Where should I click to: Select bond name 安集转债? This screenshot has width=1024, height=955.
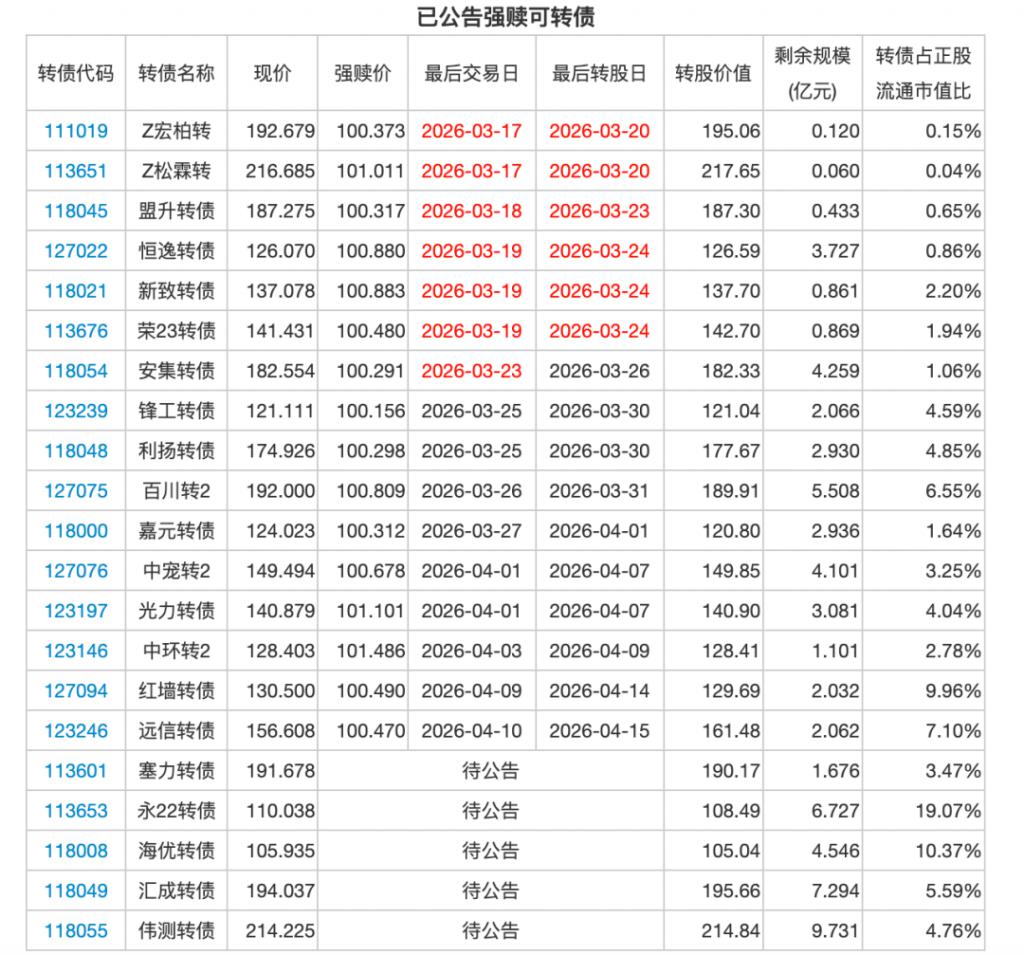pos(176,371)
